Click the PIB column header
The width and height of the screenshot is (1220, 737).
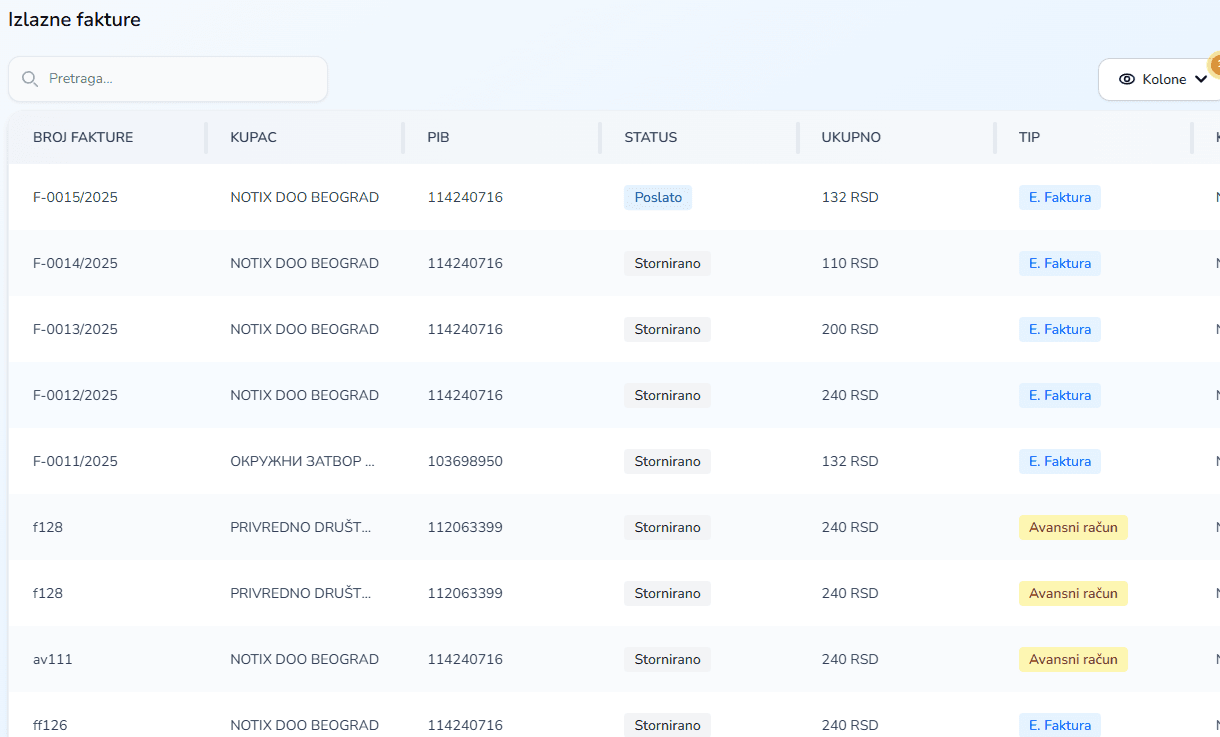437,137
